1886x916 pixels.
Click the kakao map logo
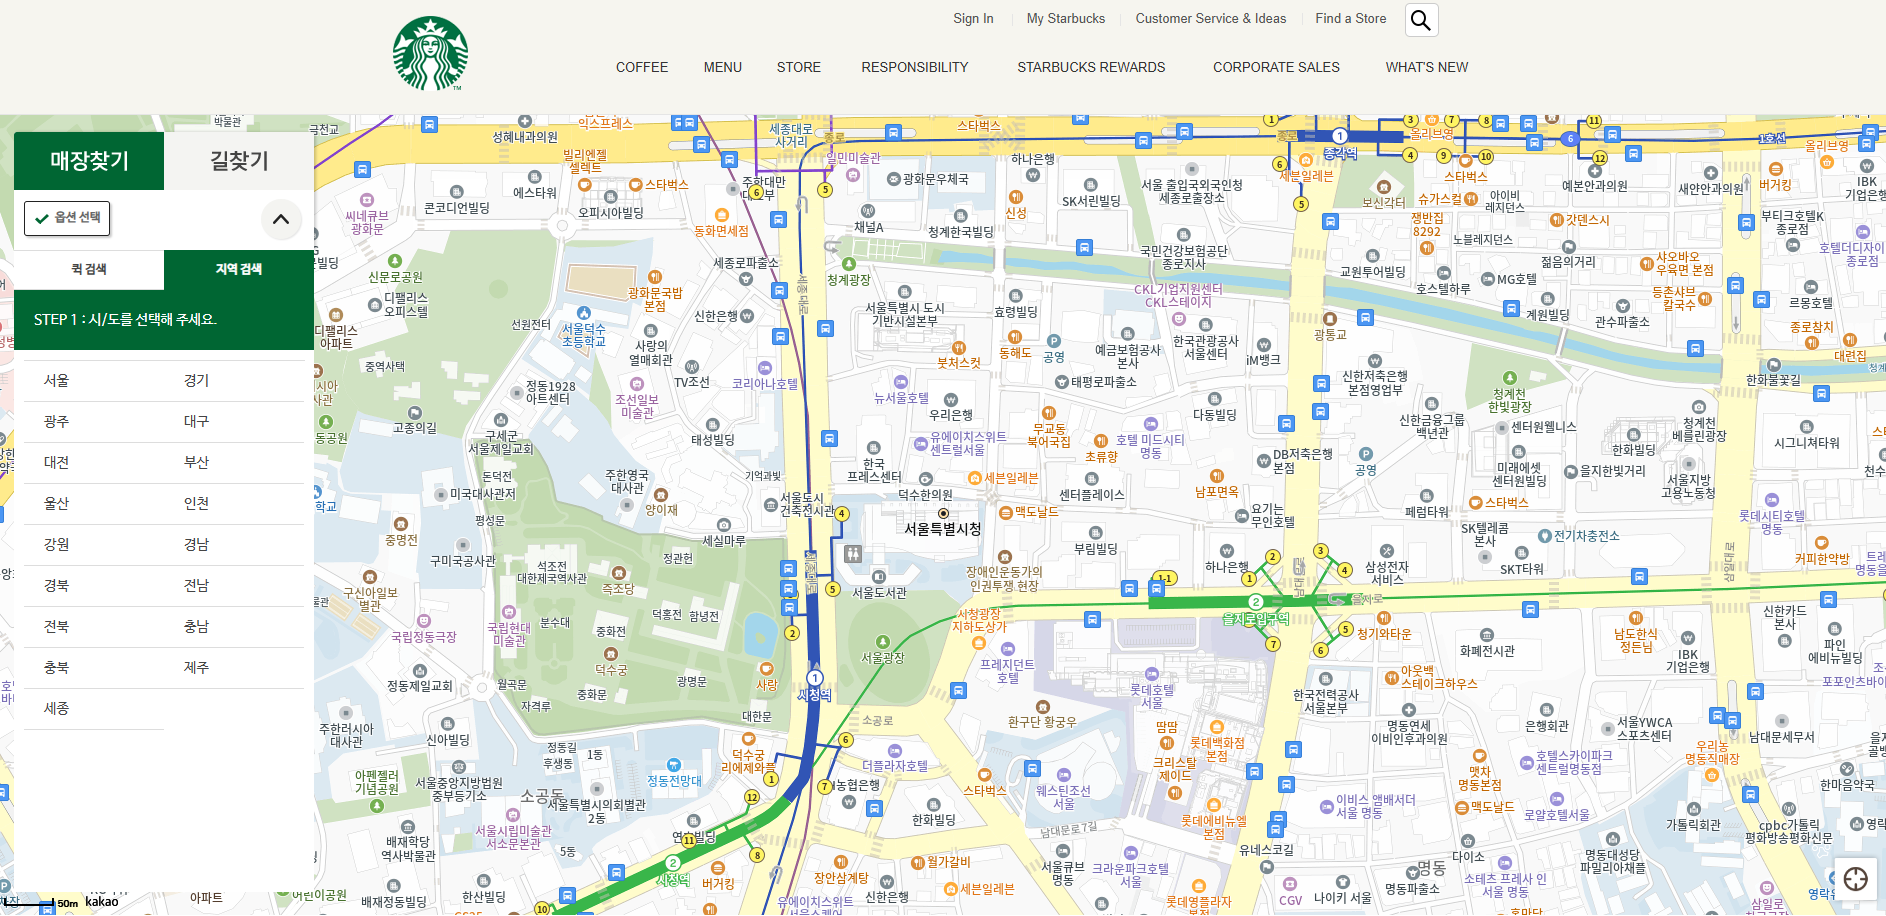[x=102, y=902]
